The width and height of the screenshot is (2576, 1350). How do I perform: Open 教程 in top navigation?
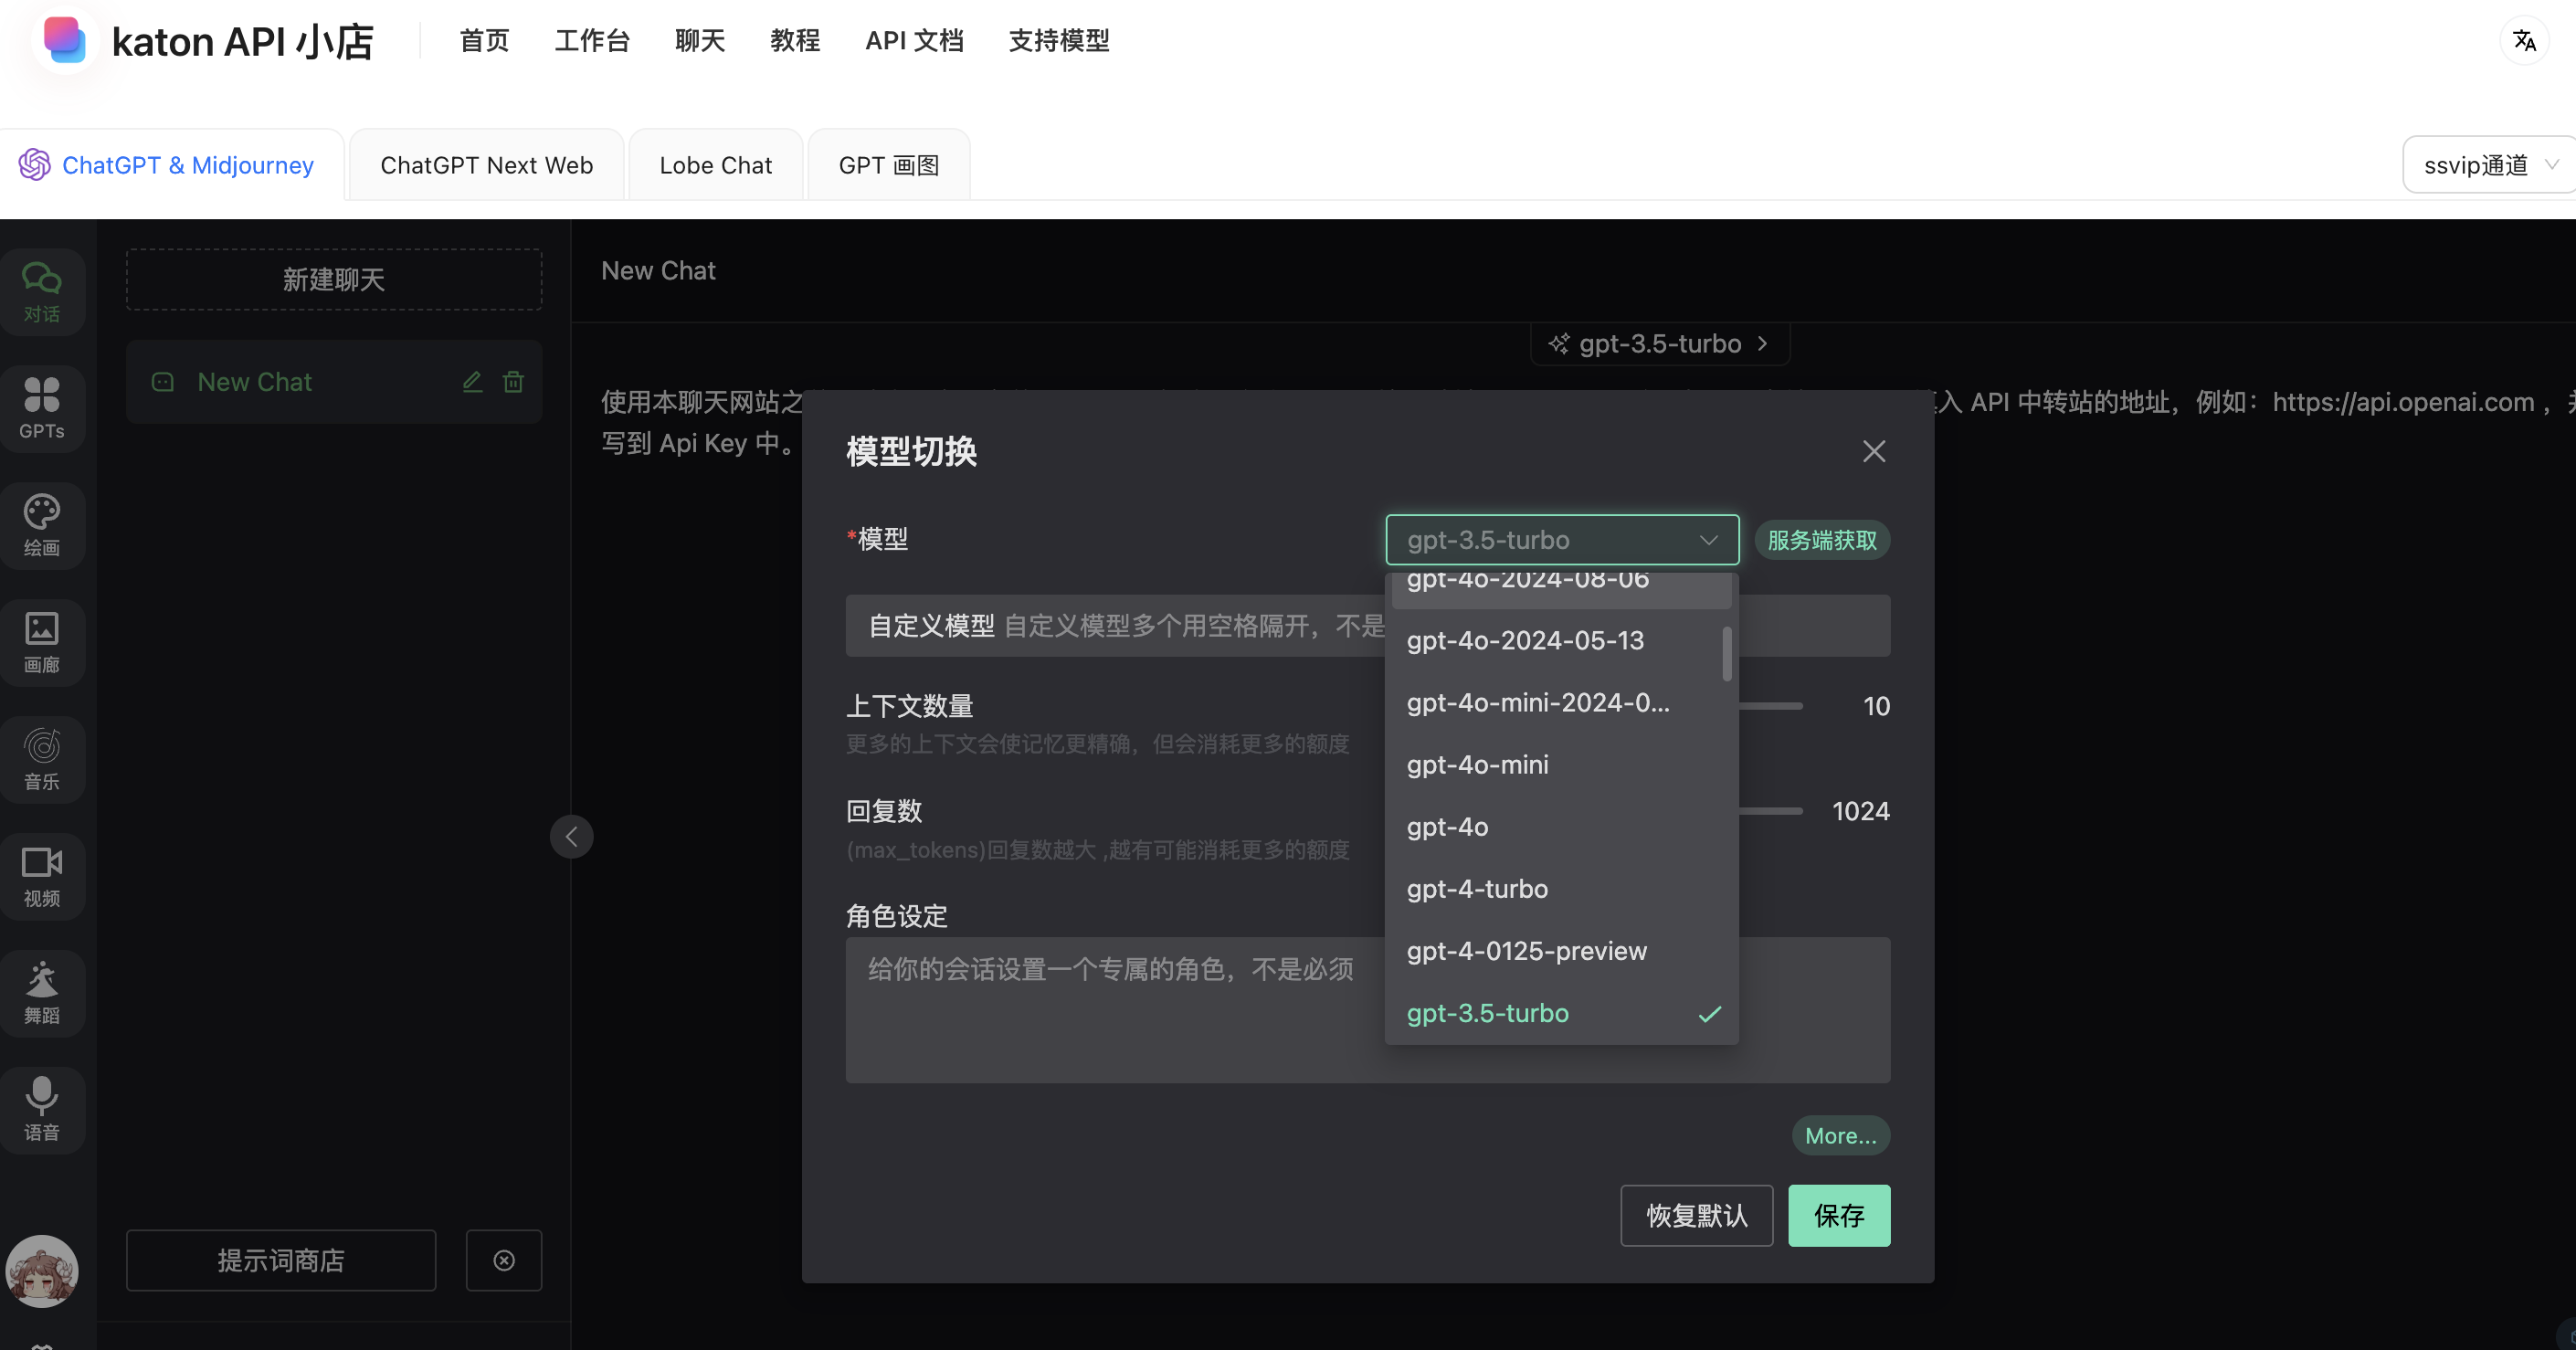(x=795, y=40)
